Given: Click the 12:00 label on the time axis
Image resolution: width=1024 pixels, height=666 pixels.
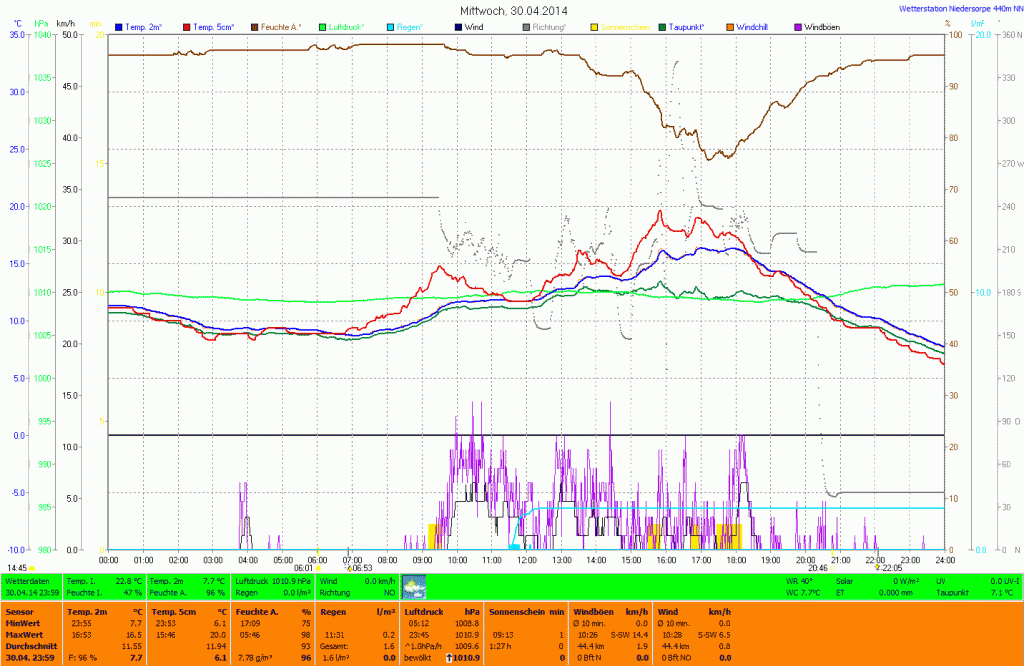Looking at the screenshot, I should tap(527, 560).
